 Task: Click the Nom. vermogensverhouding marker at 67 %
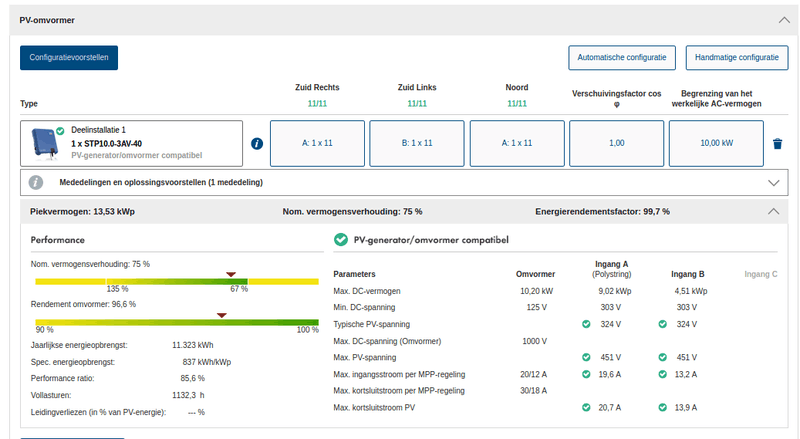232,274
